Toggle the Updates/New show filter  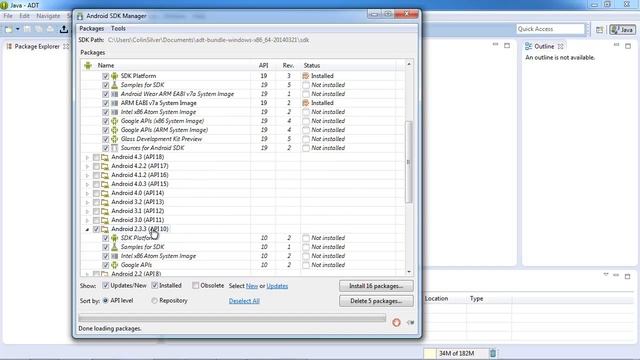coord(105,285)
